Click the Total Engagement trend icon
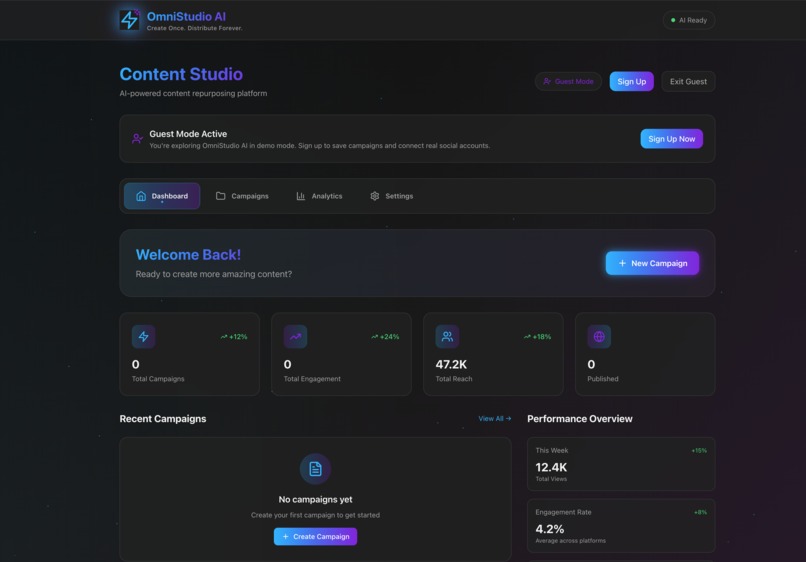The height and width of the screenshot is (562, 806). point(296,337)
